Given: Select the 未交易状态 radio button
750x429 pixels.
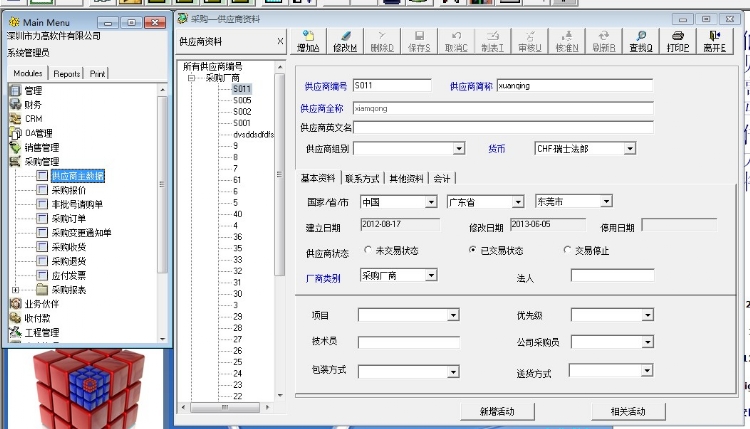Looking at the screenshot, I should tap(367, 250).
